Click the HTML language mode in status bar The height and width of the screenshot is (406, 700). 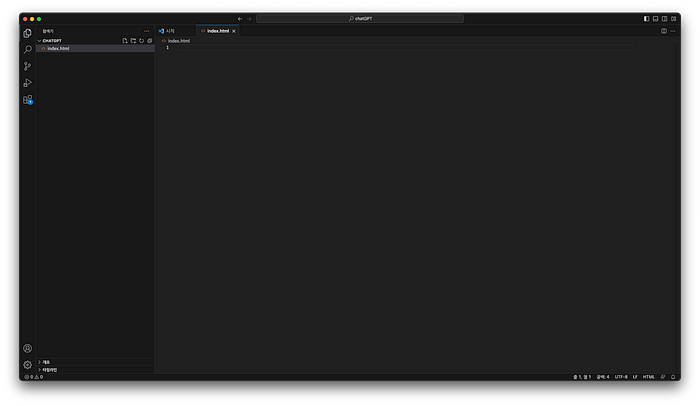649,377
